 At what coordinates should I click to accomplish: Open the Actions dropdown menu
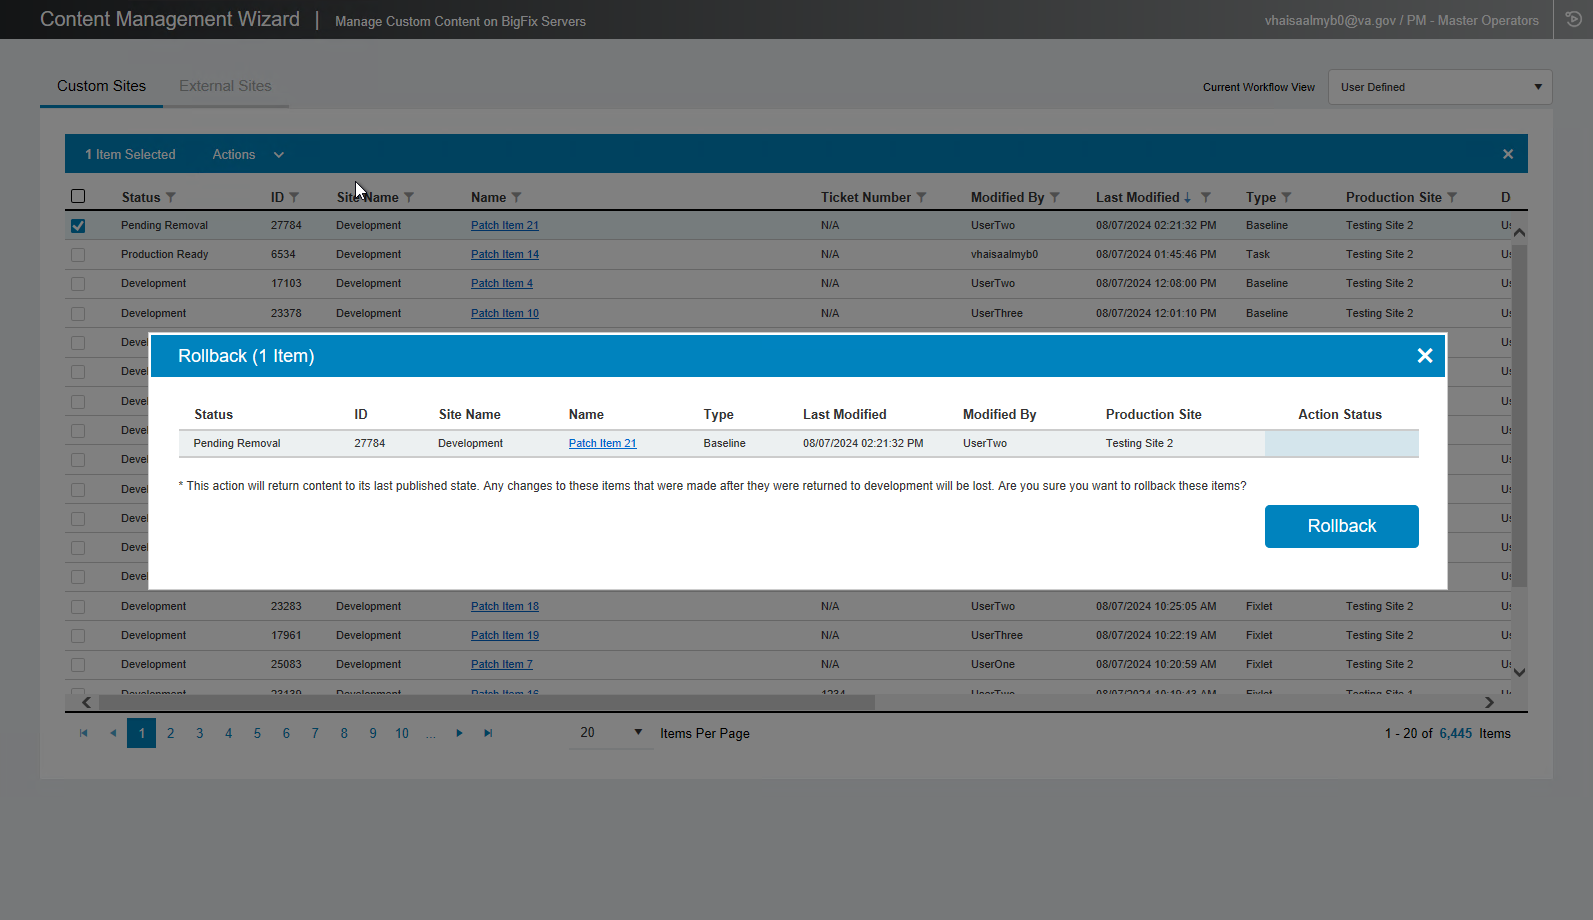pos(248,154)
